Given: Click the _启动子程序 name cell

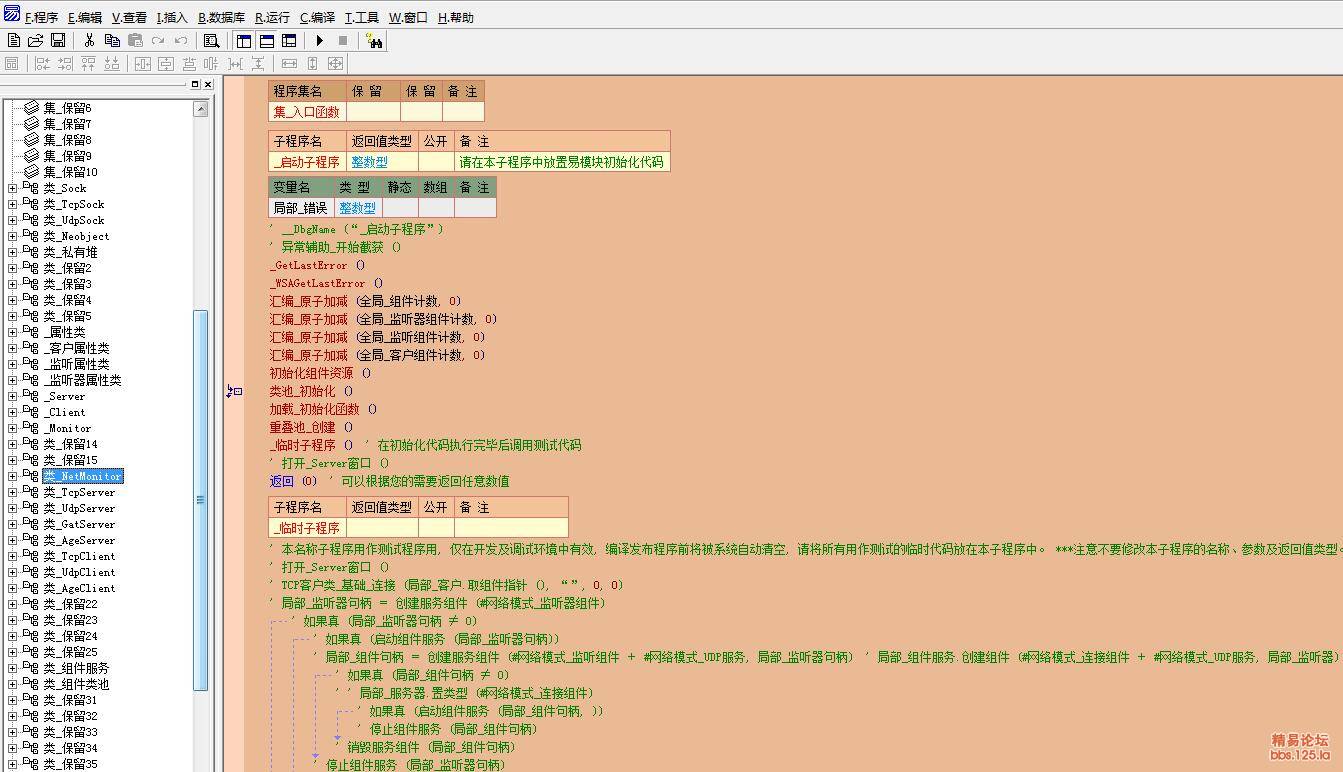Looking at the screenshot, I should point(307,162).
